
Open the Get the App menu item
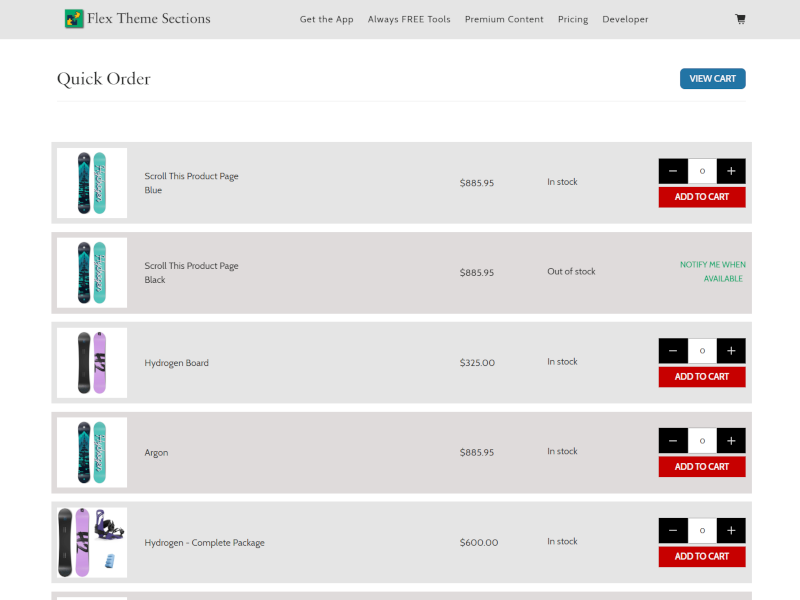click(327, 19)
